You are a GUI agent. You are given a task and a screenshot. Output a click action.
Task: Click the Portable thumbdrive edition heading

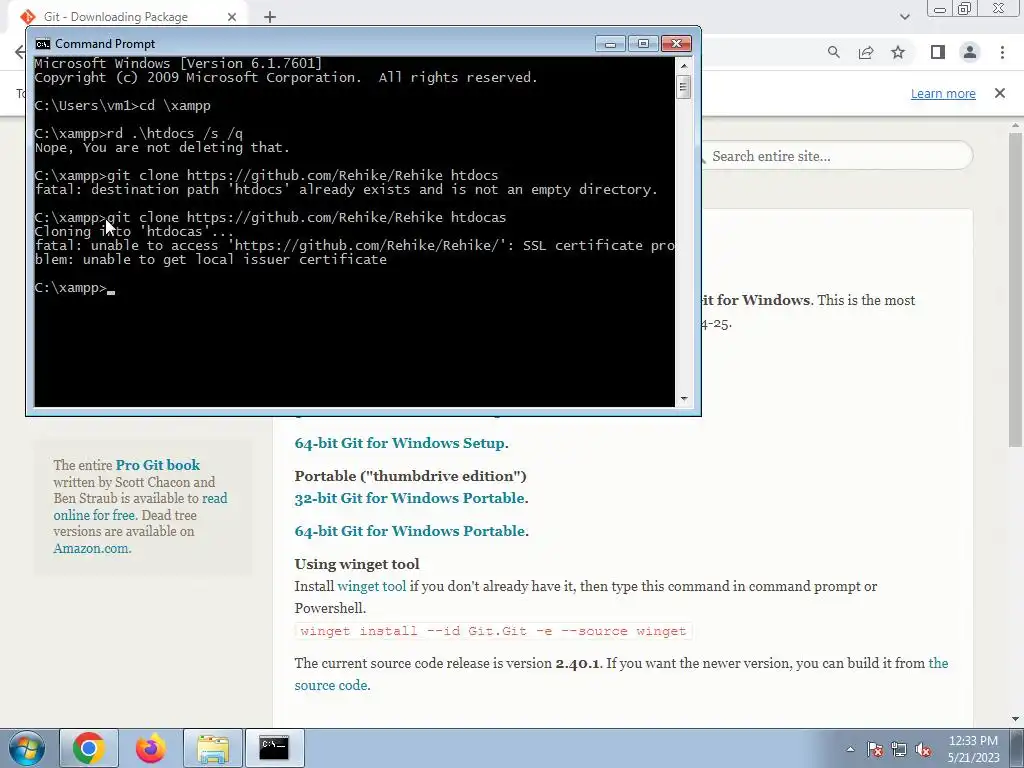click(x=410, y=475)
